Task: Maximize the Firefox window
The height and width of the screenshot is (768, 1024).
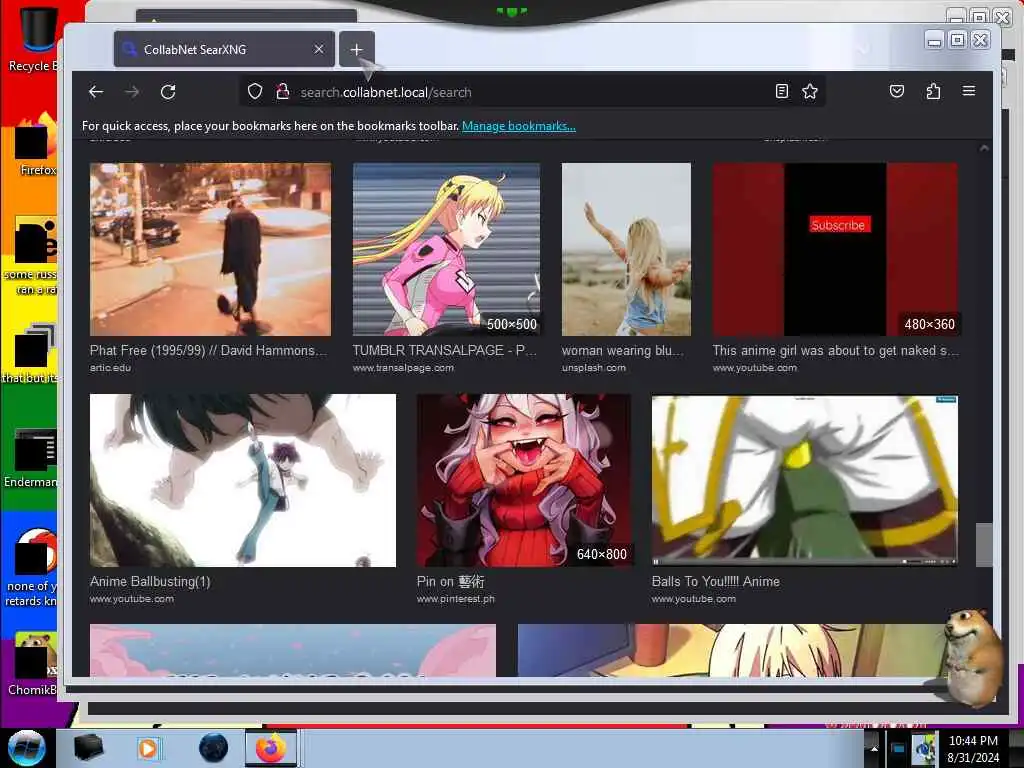Action: coord(957,40)
